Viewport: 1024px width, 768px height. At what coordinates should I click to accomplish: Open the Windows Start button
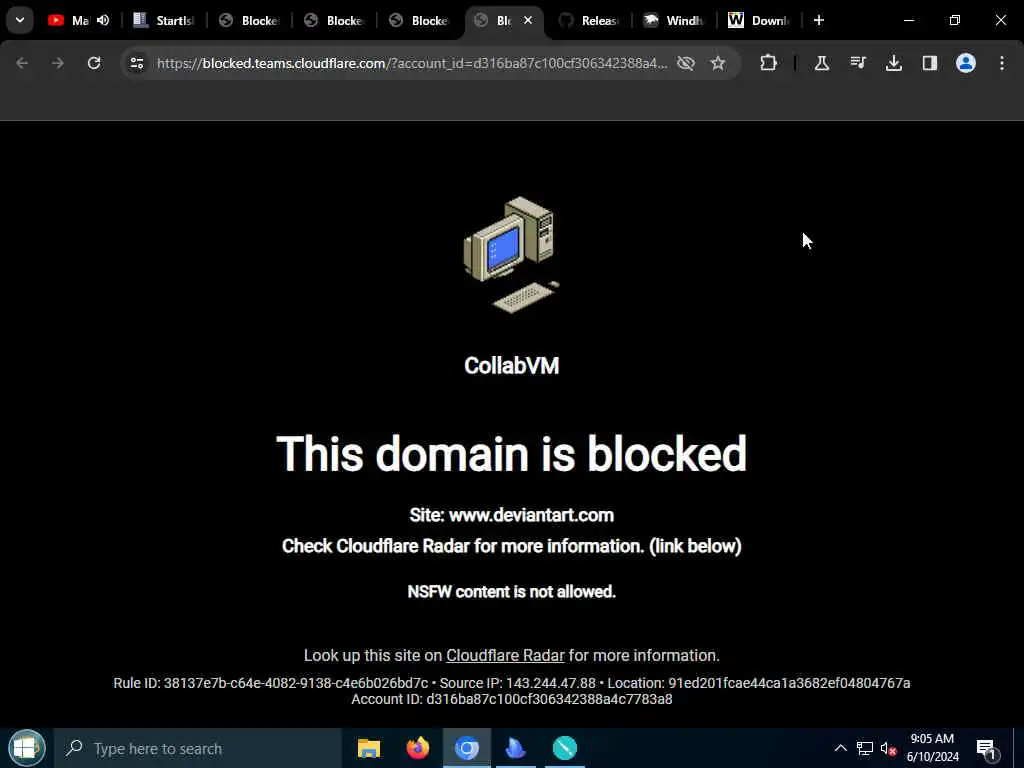click(26, 748)
